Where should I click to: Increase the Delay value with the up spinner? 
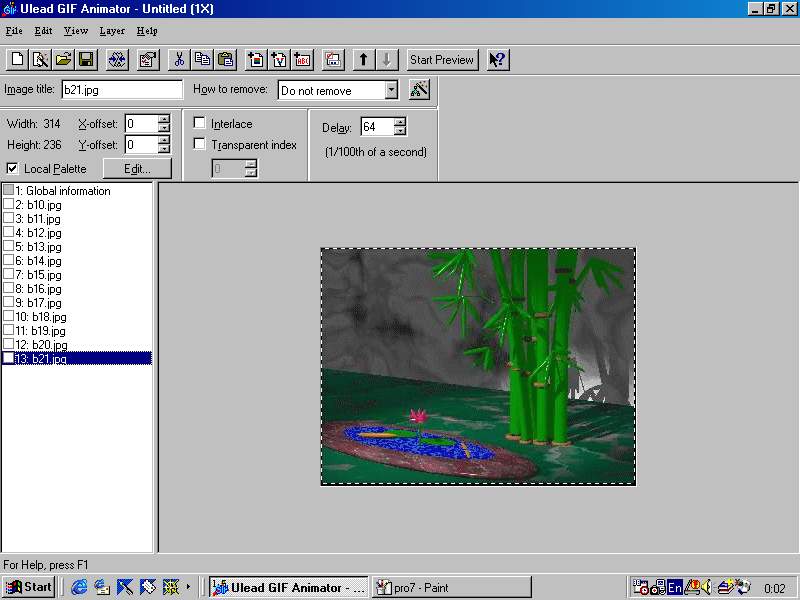click(x=400, y=122)
